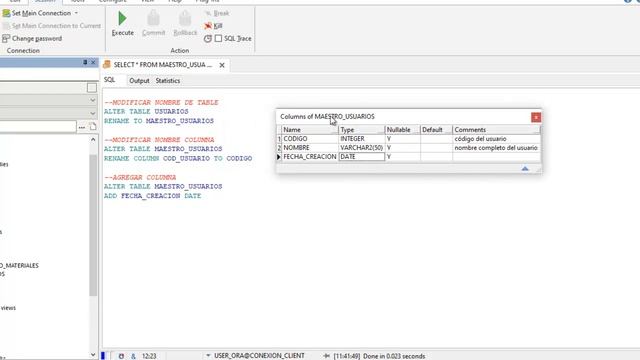Close the SELECT * FROM MAESTRO_USUA tab

click(222, 65)
